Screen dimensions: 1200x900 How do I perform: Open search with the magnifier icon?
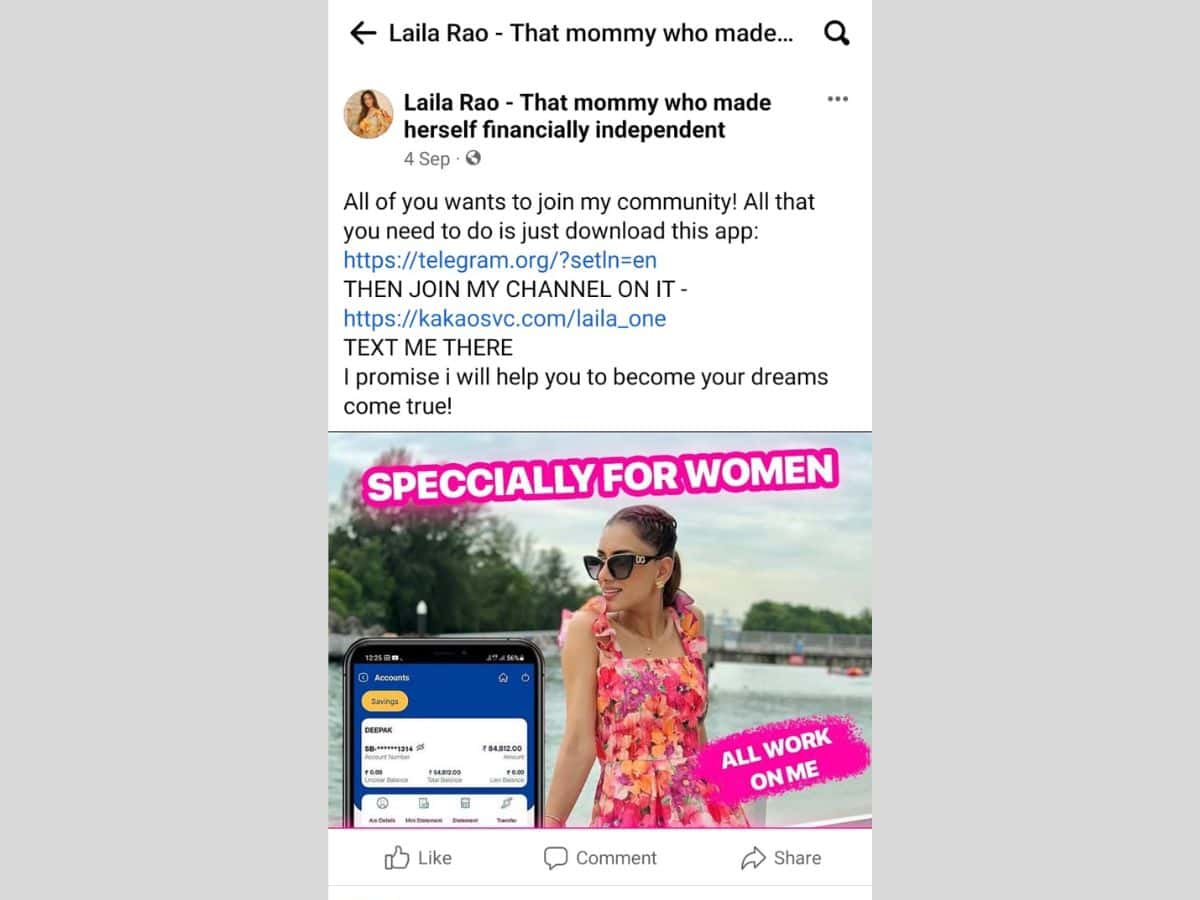[x=836, y=34]
